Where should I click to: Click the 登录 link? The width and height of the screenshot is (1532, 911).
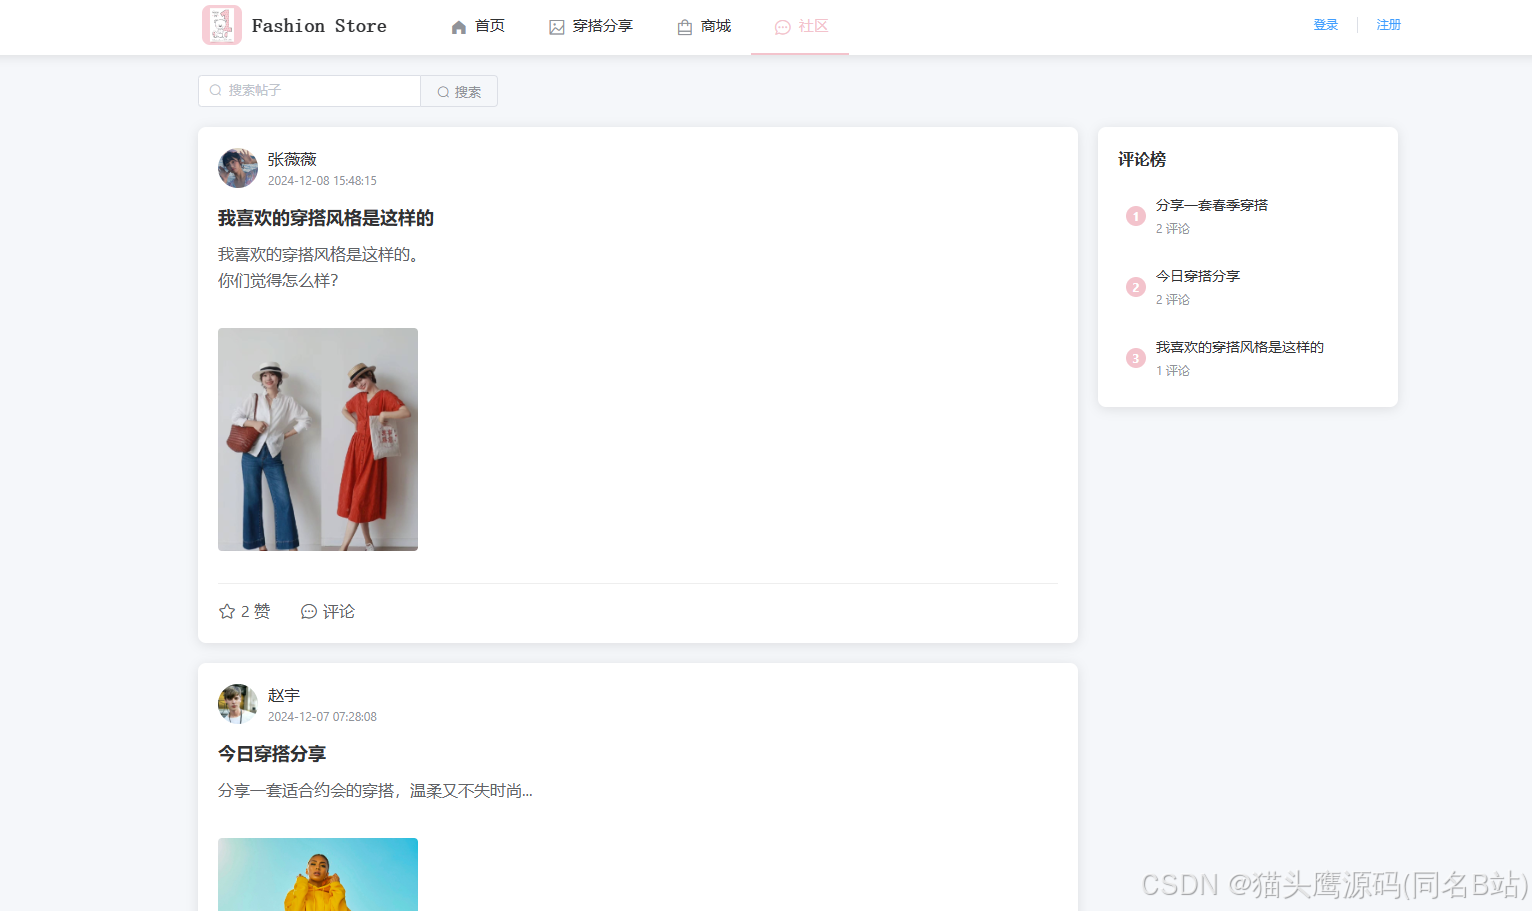1326,25
